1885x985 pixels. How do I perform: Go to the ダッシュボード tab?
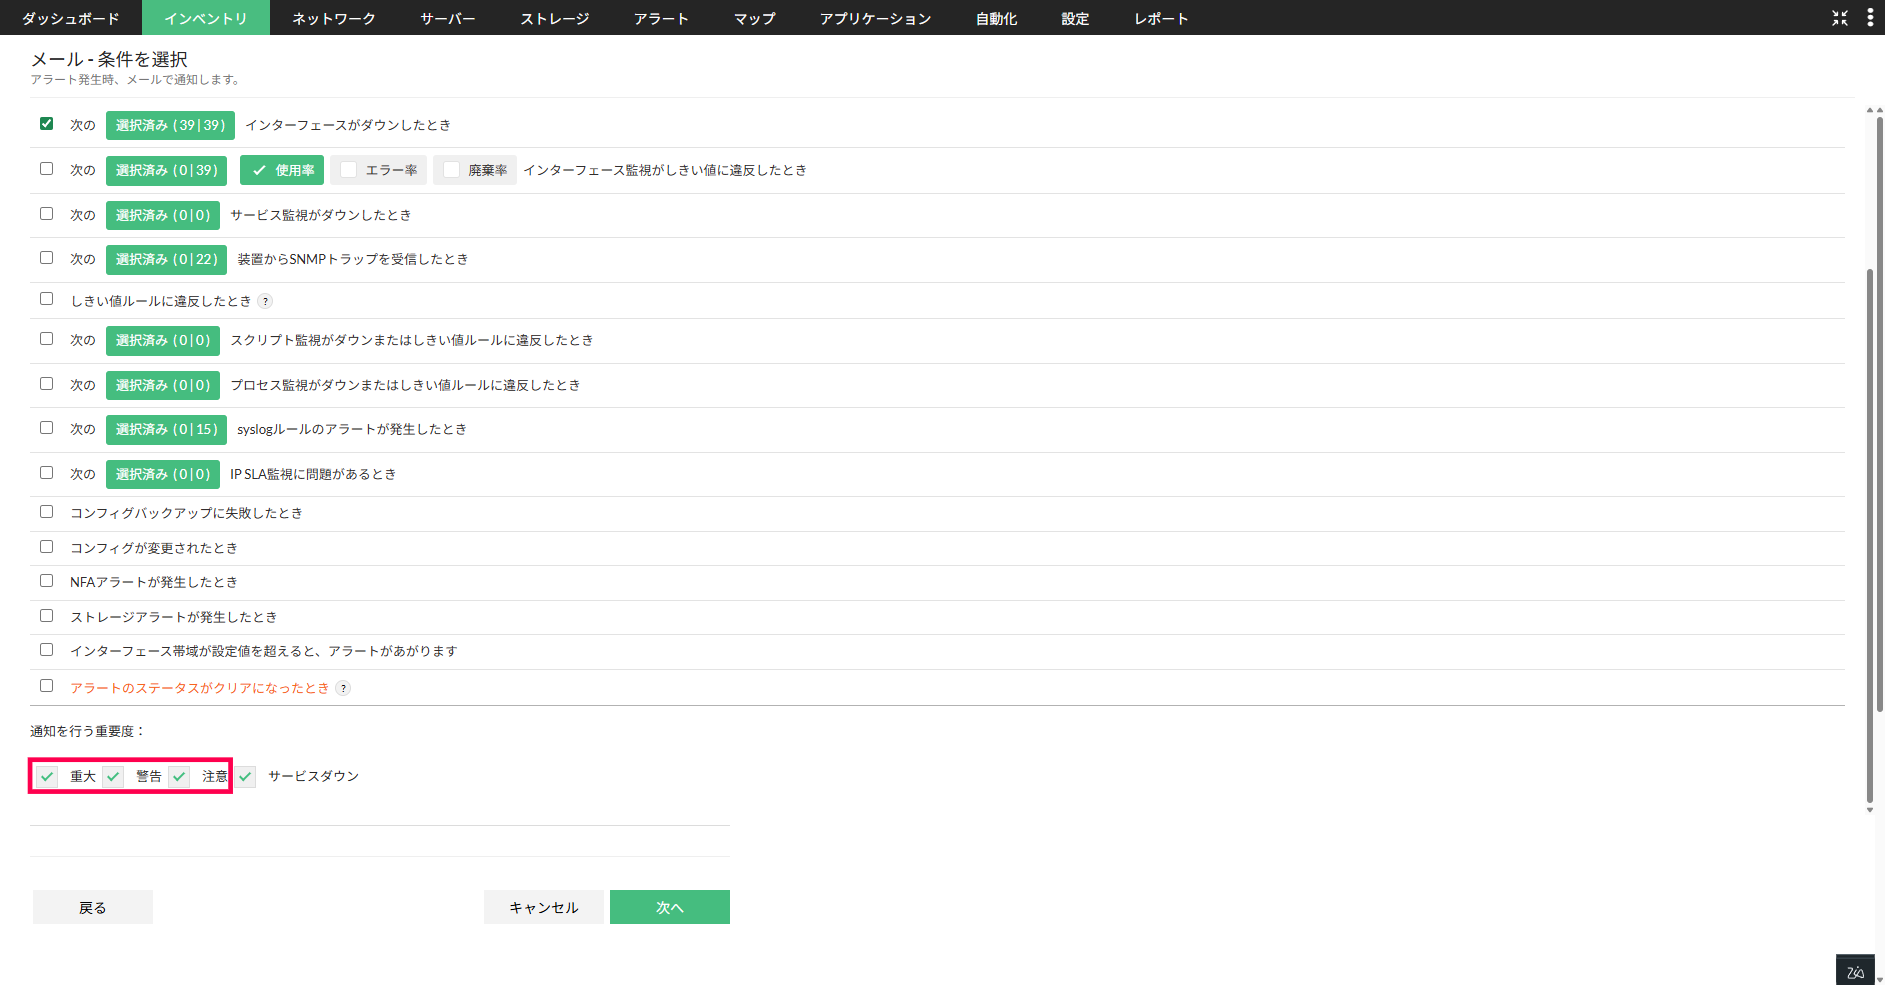point(71,18)
